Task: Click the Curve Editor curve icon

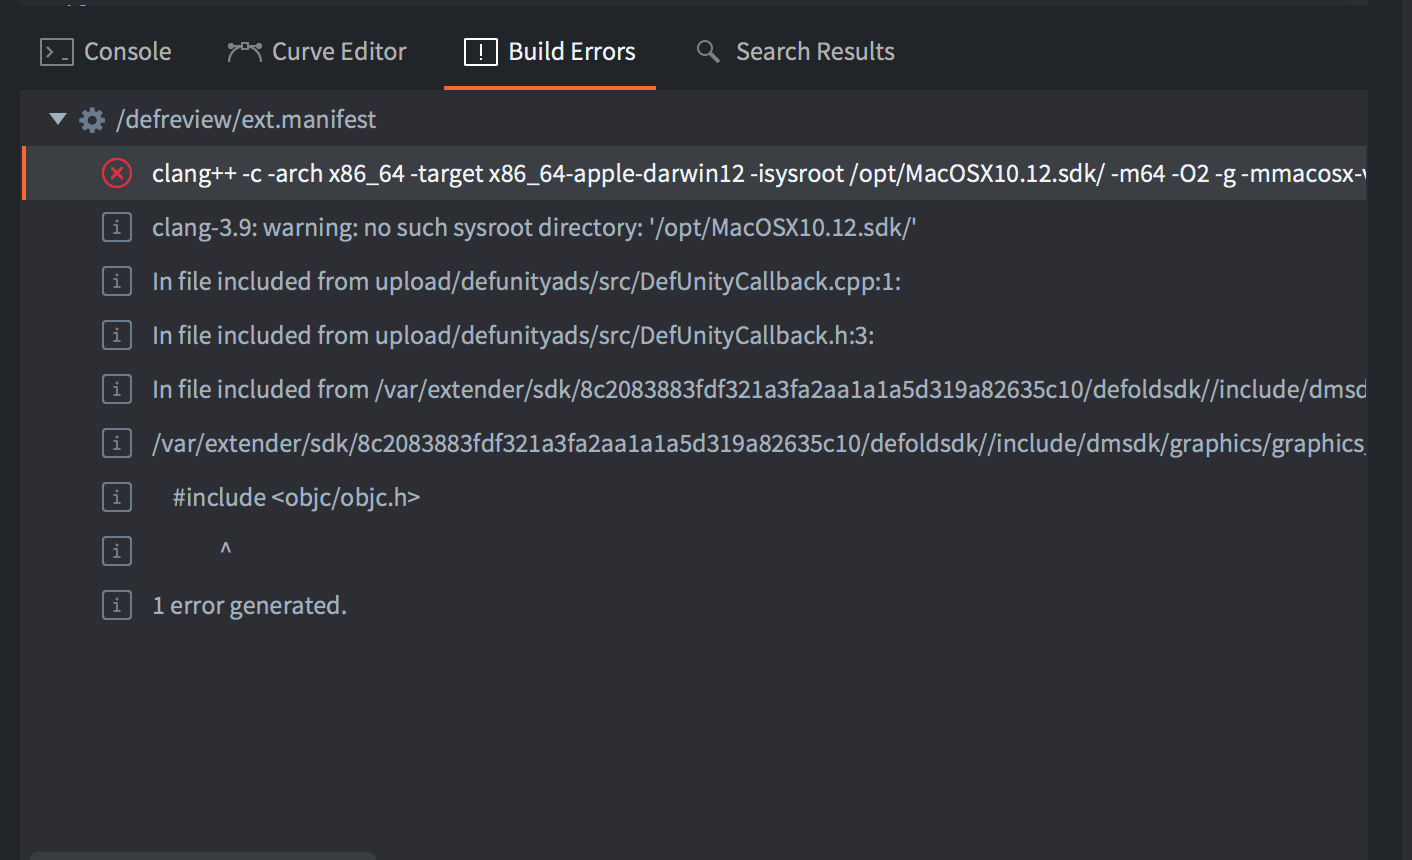Action: click(245, 50)
